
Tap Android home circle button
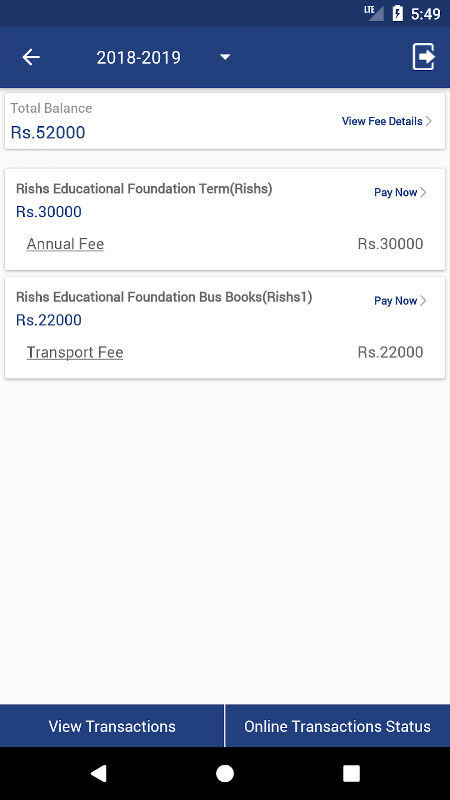[x=224, y=773]
